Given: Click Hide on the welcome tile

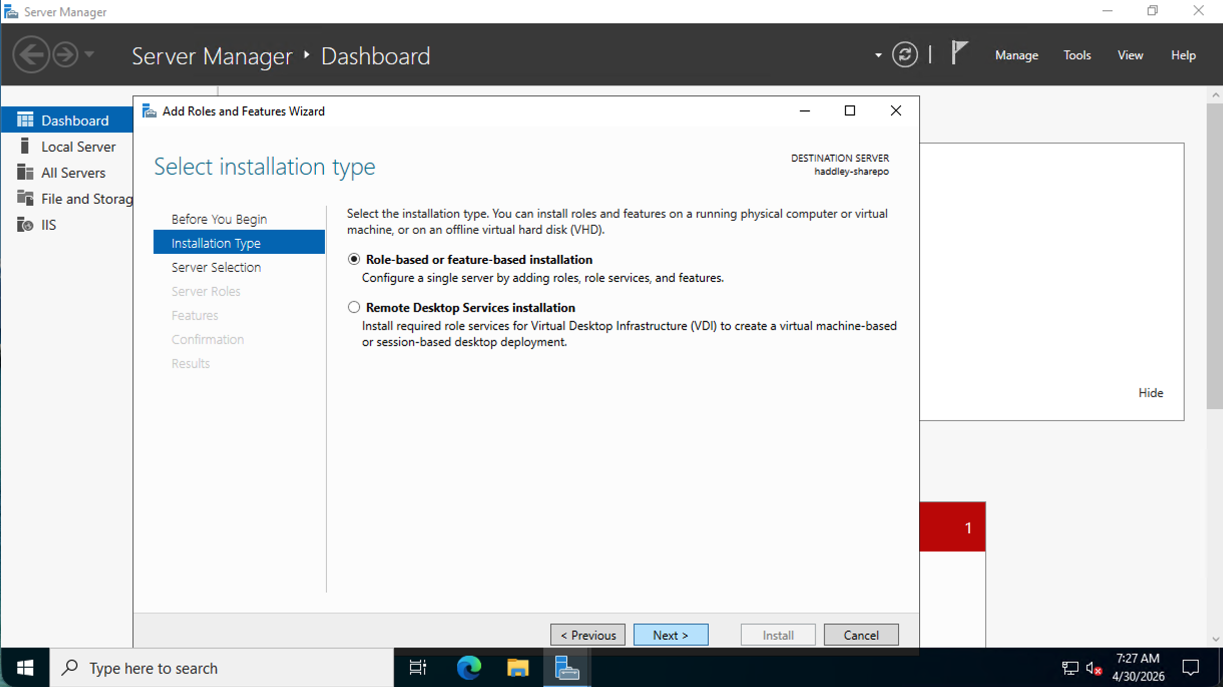Looking at the screenshot, I should pos(1151,393).
